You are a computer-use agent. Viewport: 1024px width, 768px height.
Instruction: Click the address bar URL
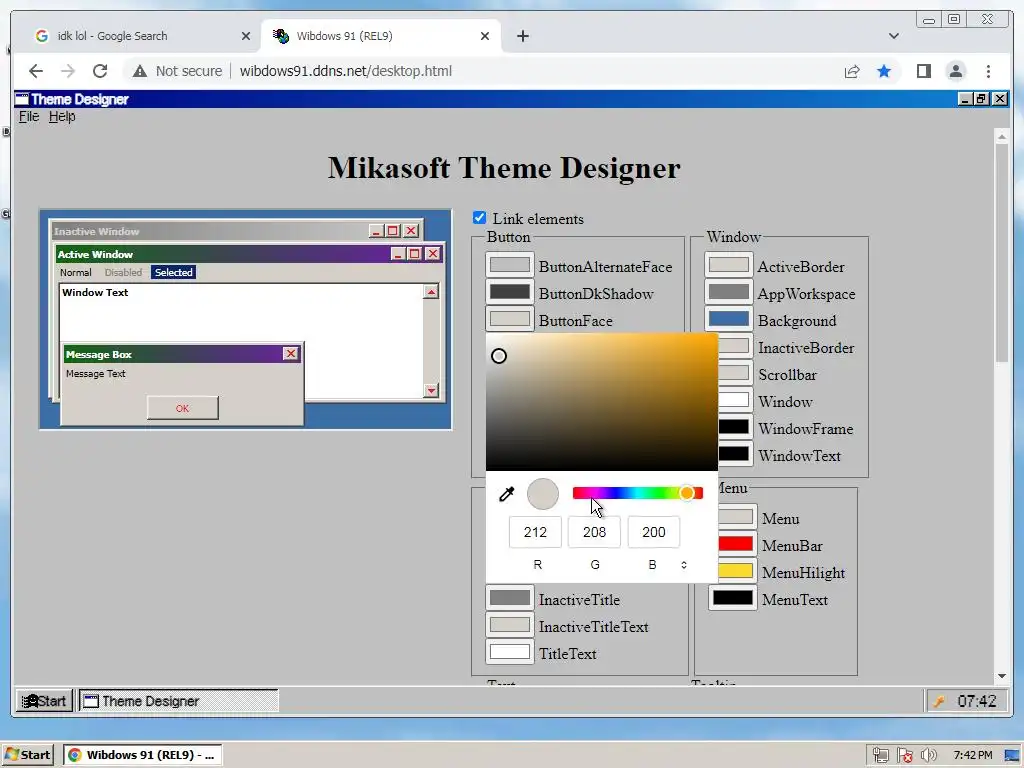[x=345, y=71]
